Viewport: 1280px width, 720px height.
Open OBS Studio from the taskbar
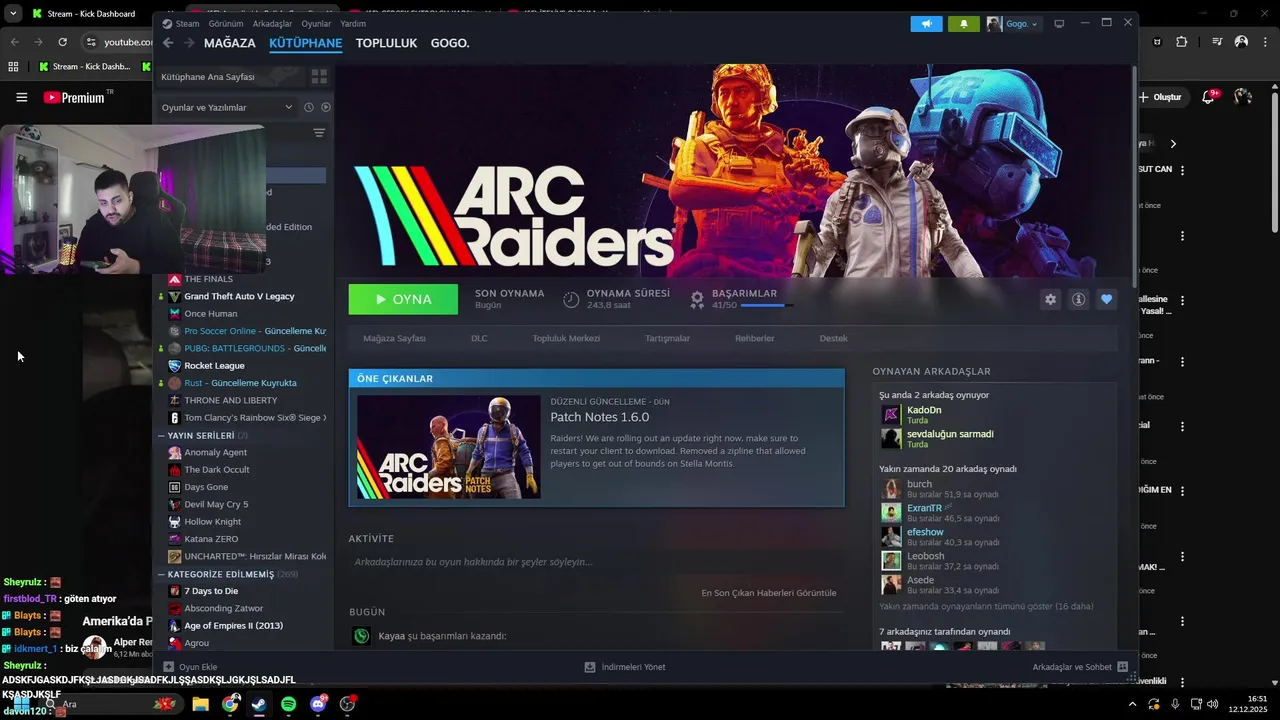click(x=347, y=704)
